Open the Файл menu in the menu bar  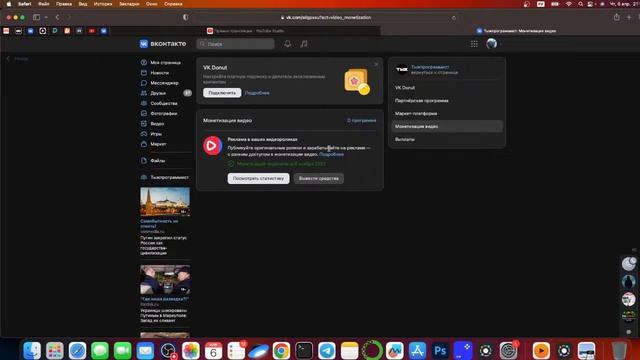pos(44,4)
